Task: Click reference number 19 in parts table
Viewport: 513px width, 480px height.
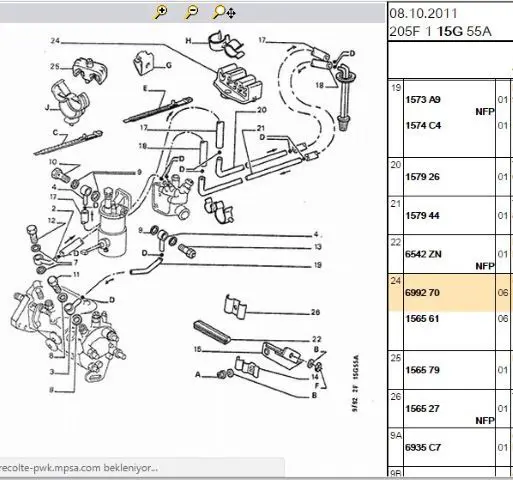Action: (x=396, y=88)
